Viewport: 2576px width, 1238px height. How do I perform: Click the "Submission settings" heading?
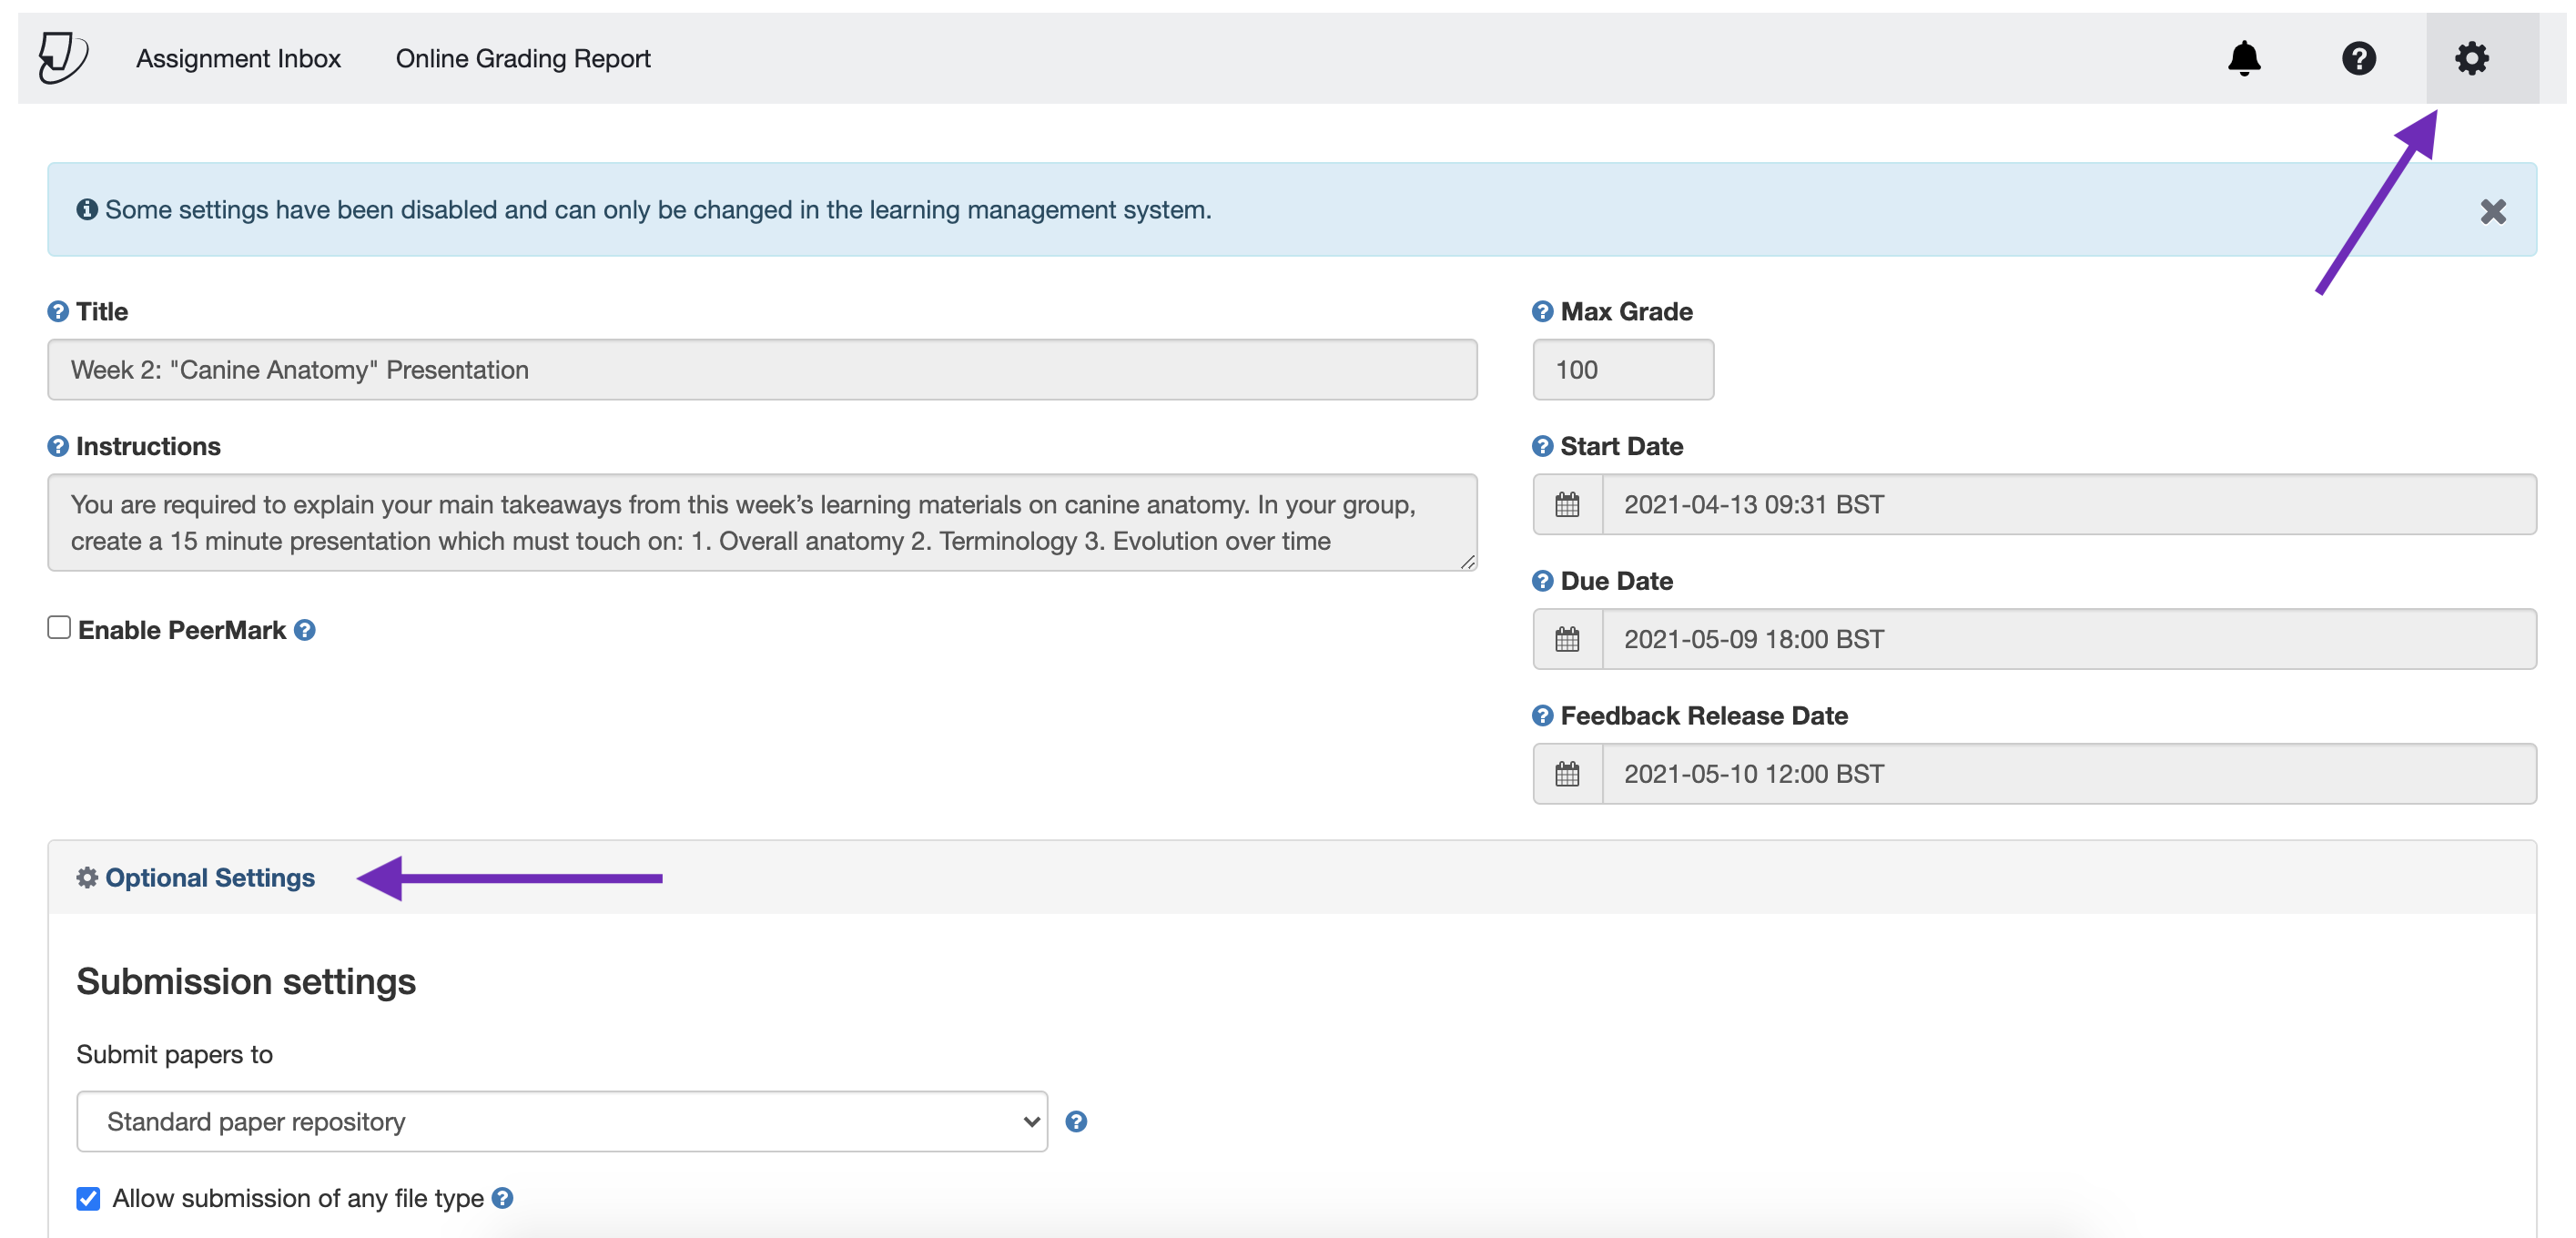246,981
